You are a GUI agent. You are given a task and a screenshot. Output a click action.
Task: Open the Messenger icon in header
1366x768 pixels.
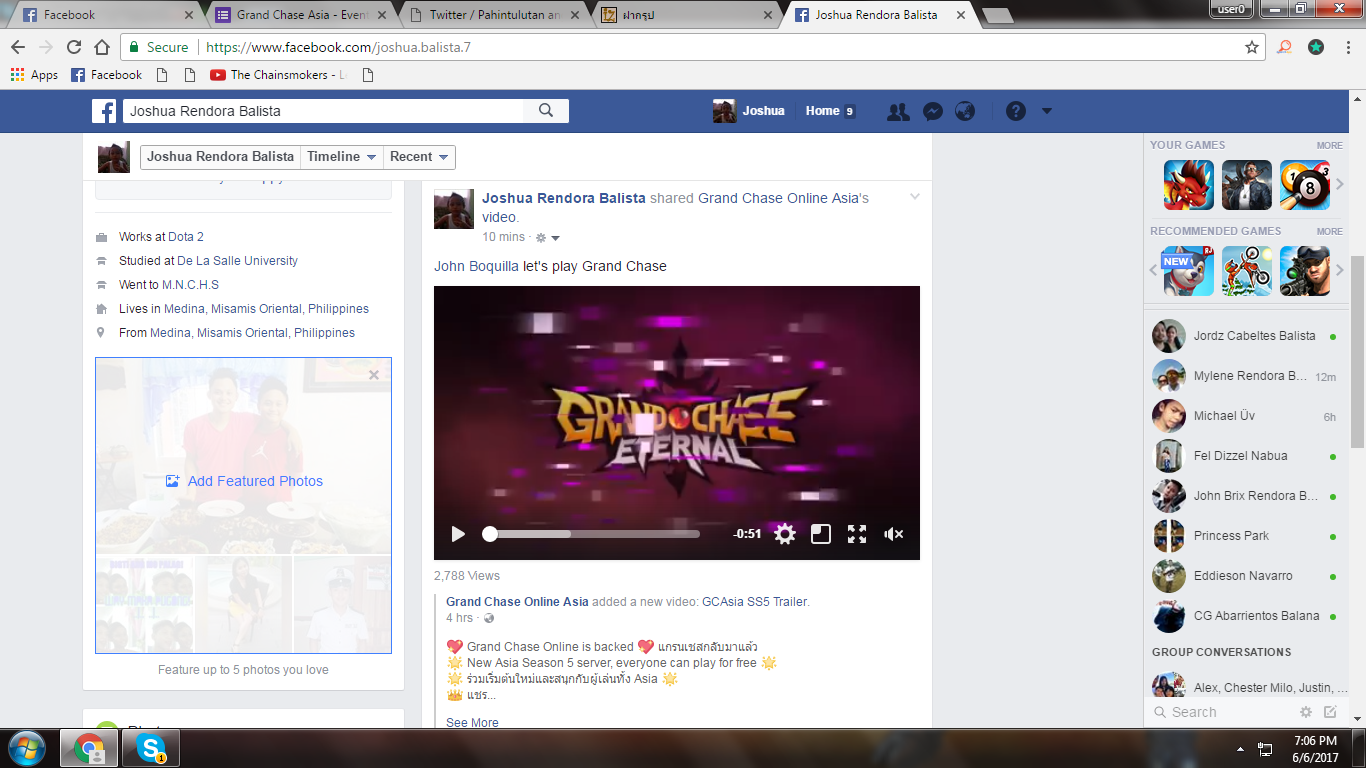[932, 112]
